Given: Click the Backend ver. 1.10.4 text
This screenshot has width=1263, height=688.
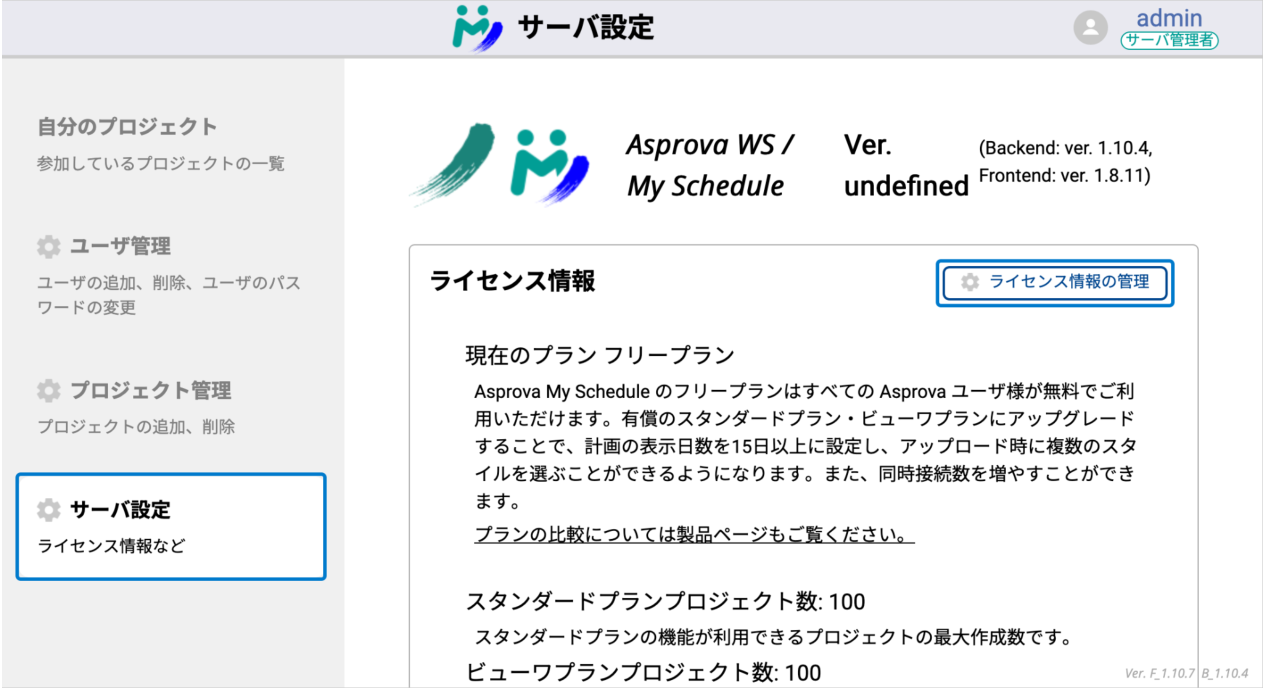Looking at the screenshot, I should [1065, 149].
